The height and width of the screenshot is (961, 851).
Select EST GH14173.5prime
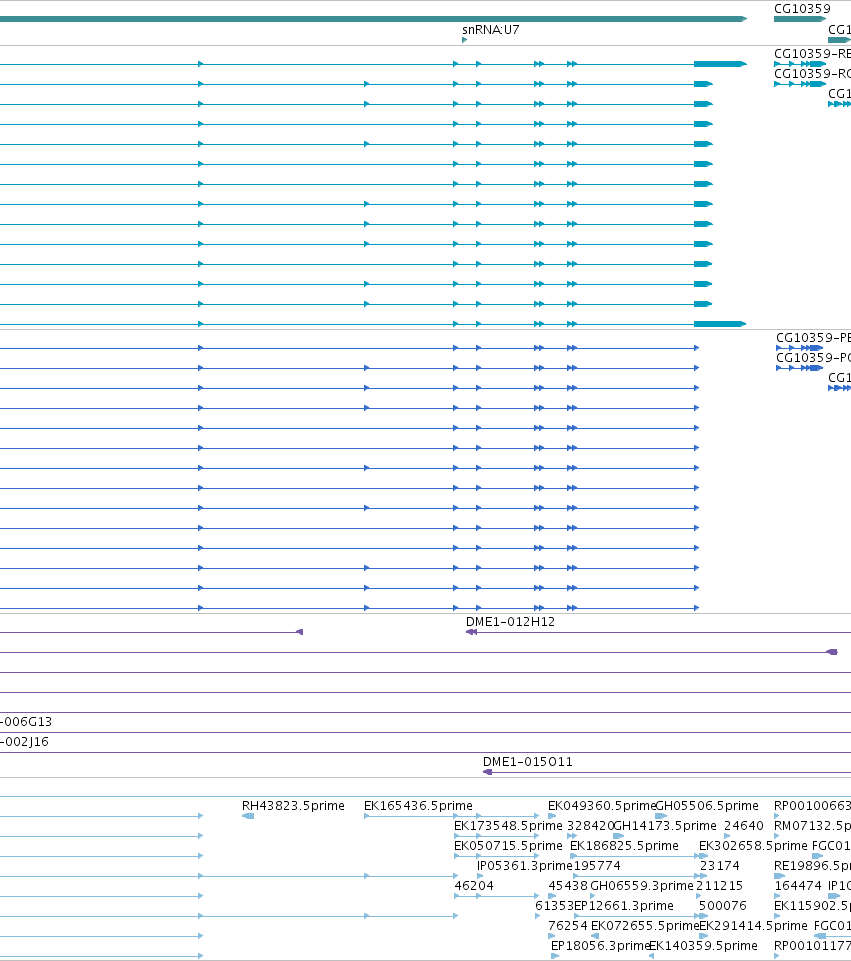(x=665, y=826)
